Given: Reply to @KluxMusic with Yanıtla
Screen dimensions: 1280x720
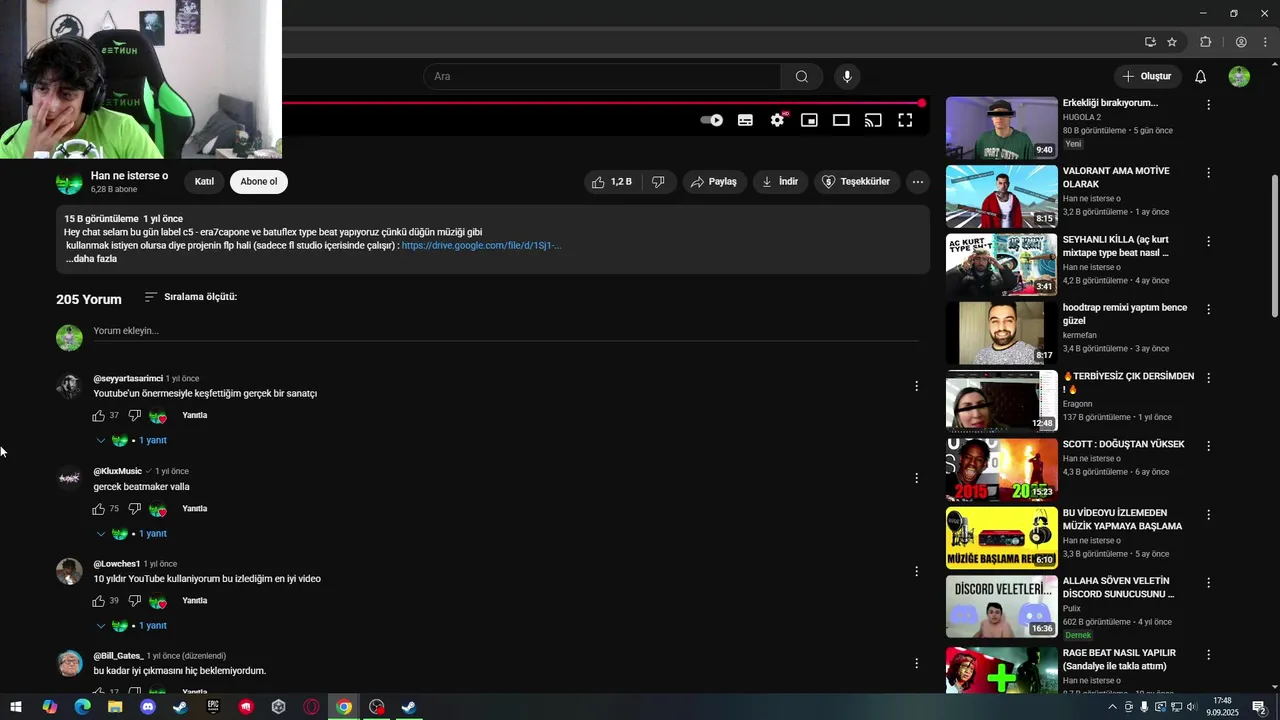Looking at the screenshot, I should point(195,509).
